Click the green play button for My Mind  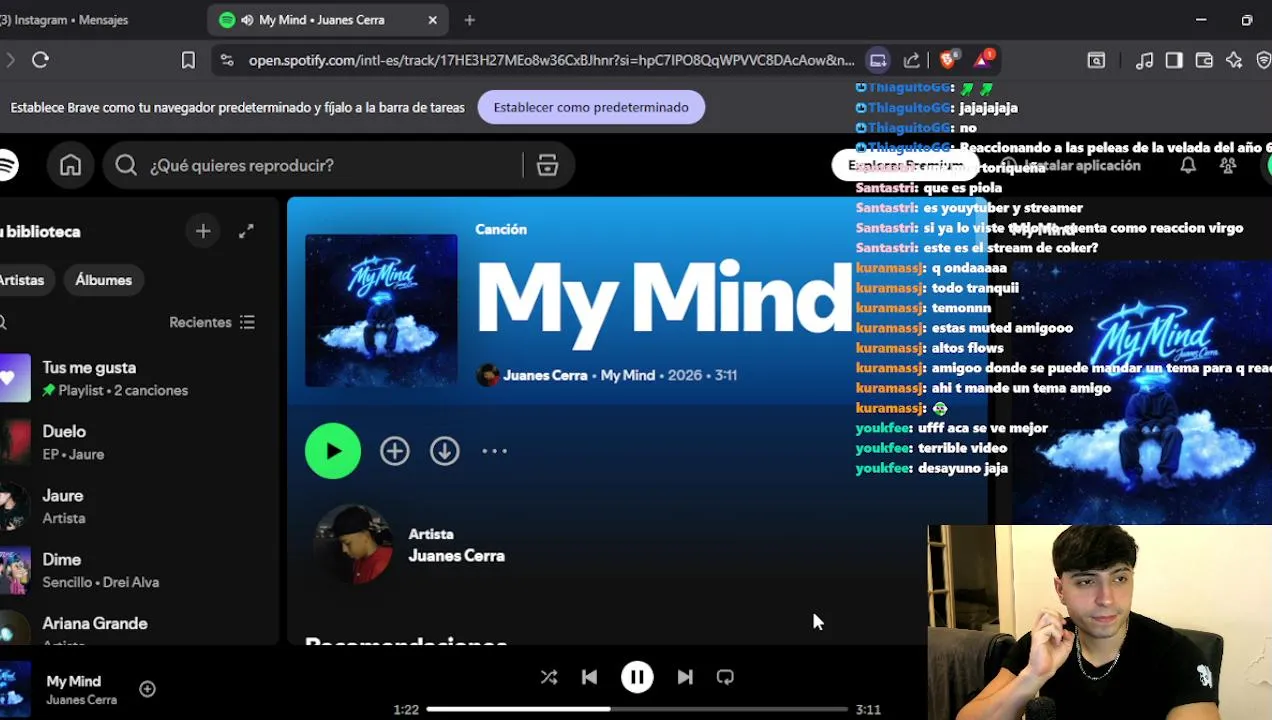(x=333, y=451)
